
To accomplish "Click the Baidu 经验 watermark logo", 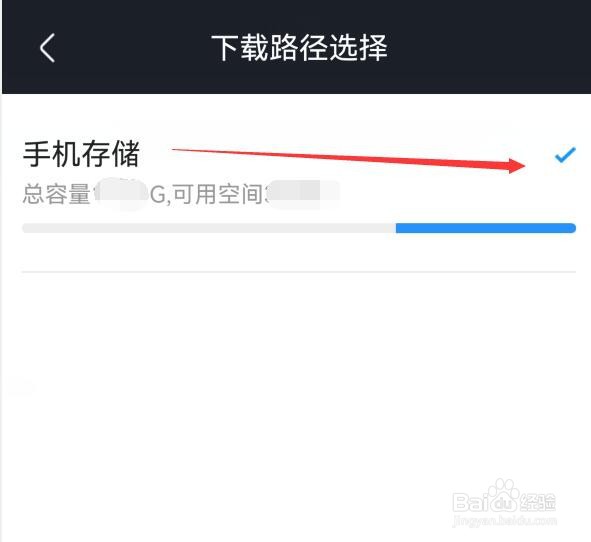I will click(x=504, y=497).
